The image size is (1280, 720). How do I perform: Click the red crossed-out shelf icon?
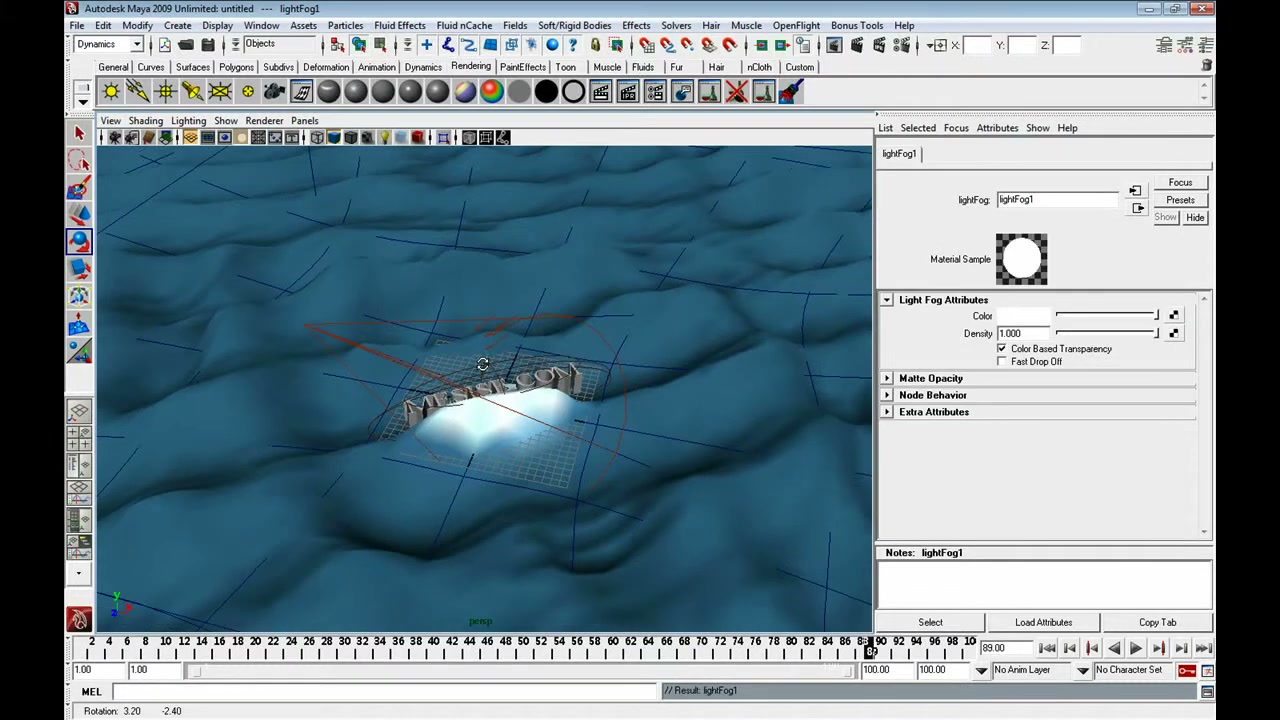pyautogui.click(x=736, y=92)
